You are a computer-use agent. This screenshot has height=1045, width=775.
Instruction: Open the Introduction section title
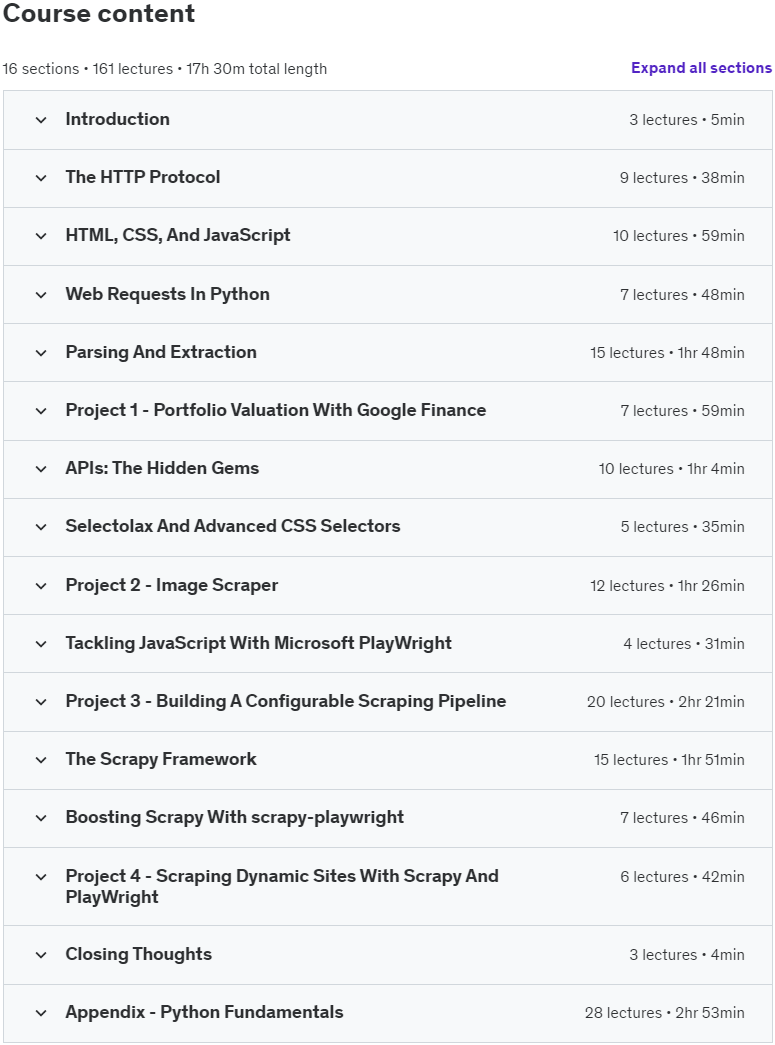117,119
